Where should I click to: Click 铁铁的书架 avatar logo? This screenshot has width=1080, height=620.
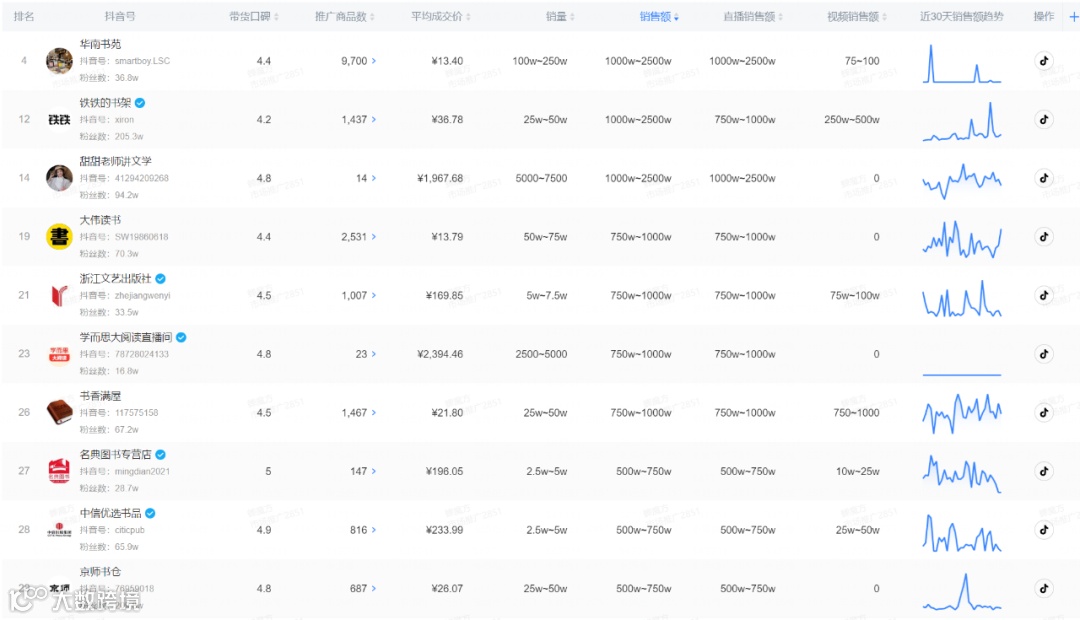59,119
